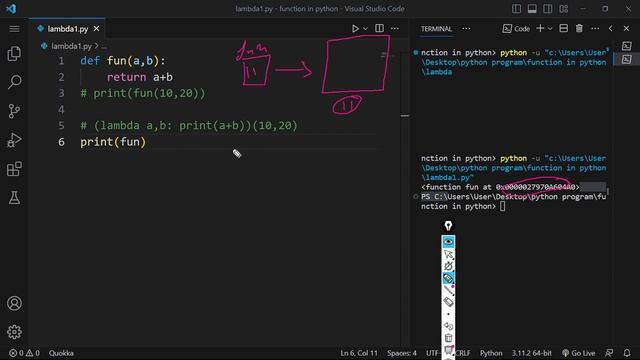Split the editor right

(379, 28)
